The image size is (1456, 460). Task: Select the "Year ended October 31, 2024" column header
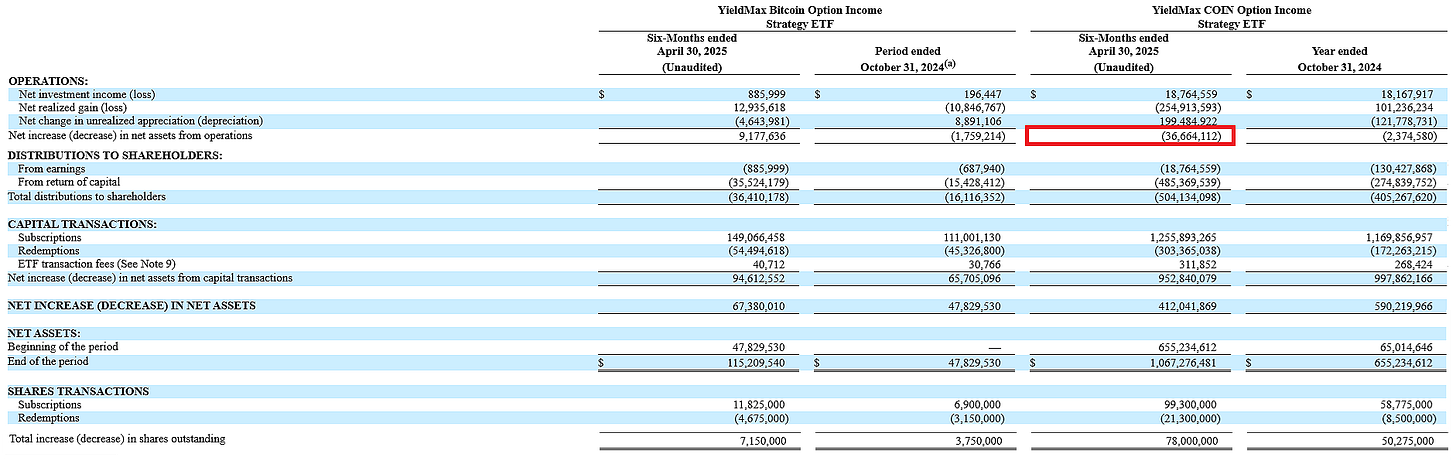pyautogui.click(x=1338, y=59)
